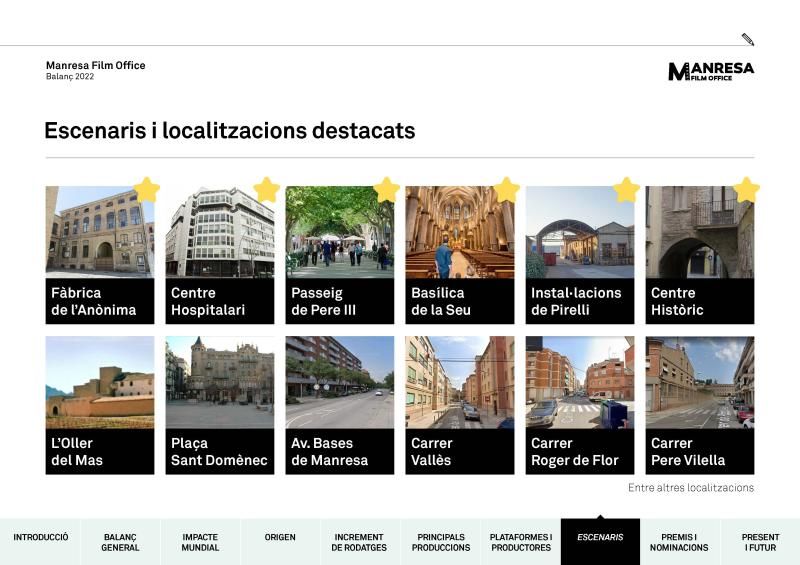The image size is (800, 565).
Task: Click the star on Passeig de Pere III
Action: (x=387, y=190)
